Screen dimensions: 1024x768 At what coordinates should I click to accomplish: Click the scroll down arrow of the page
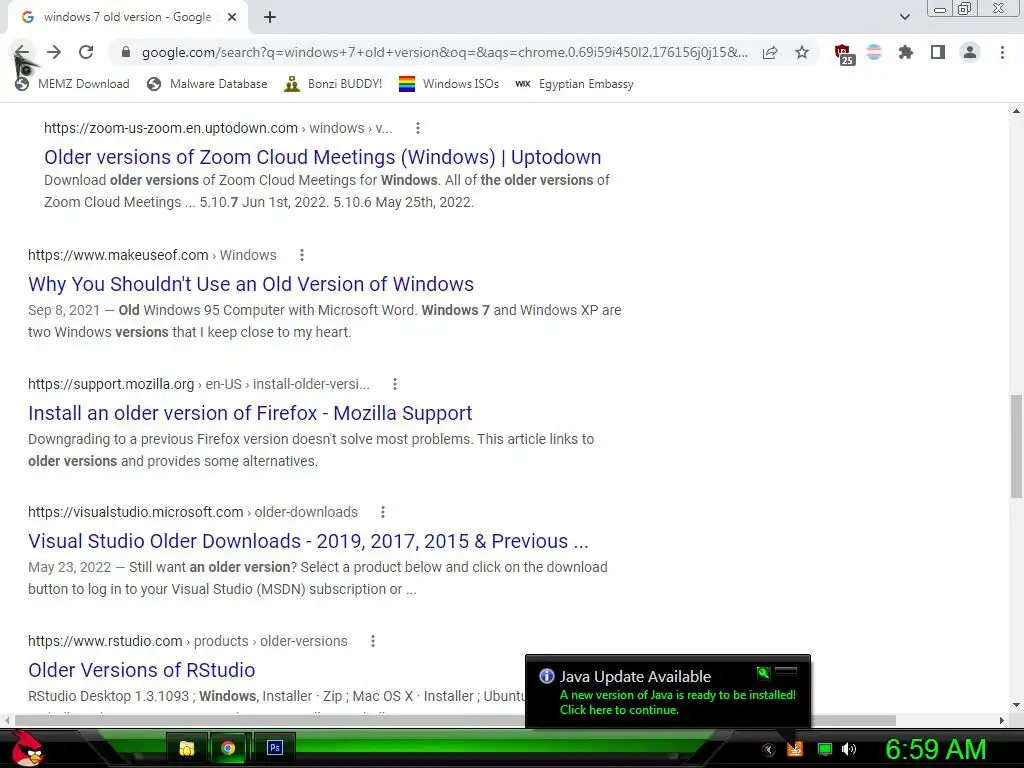(1016, 705)
